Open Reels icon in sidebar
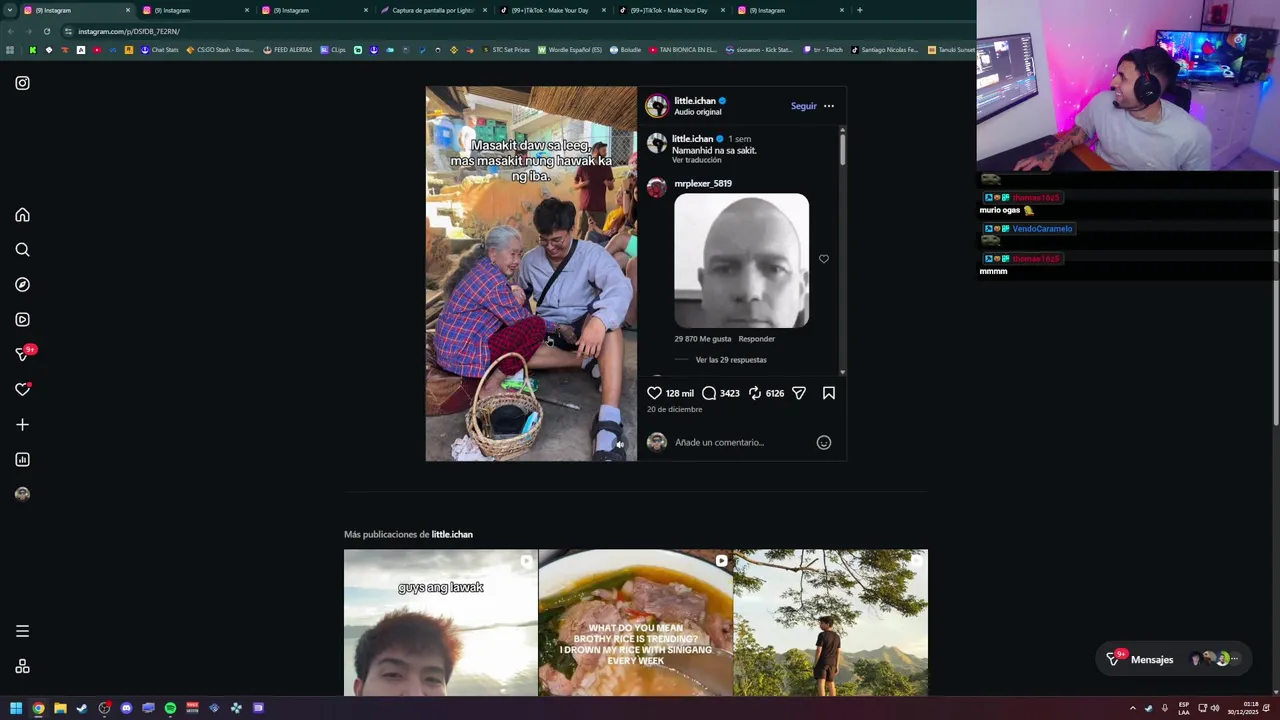Viewport: 1280px width, 720px height. 22,320
